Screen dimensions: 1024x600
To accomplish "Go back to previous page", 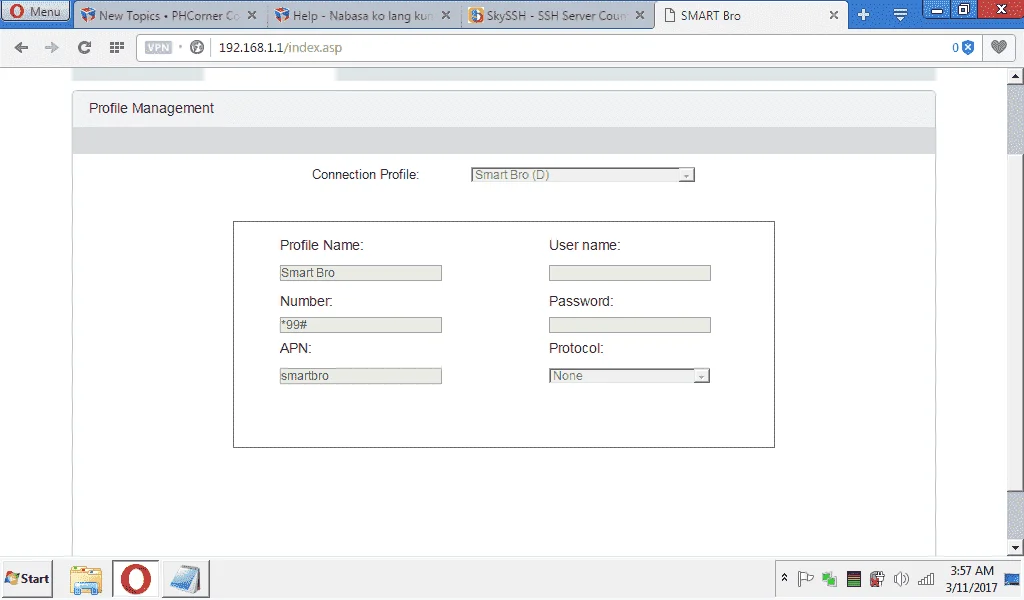I will point(21,47).
